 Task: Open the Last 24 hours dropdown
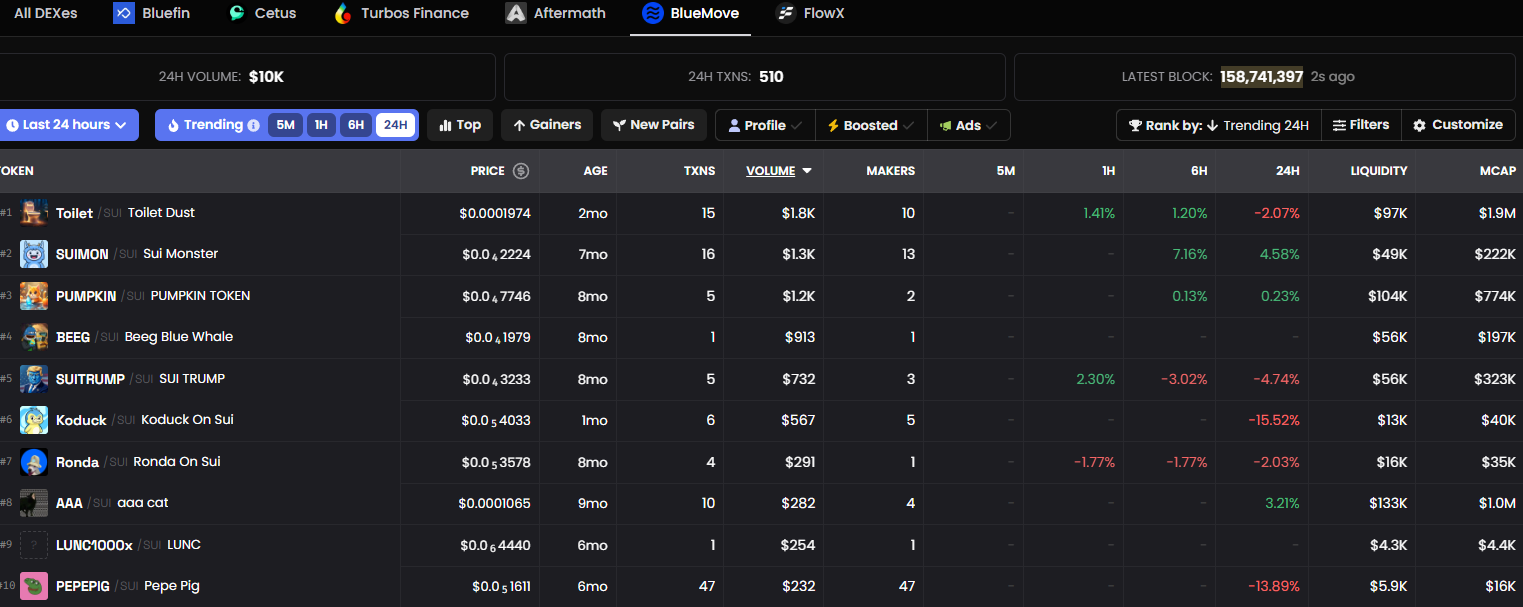(x=68, y=125)
